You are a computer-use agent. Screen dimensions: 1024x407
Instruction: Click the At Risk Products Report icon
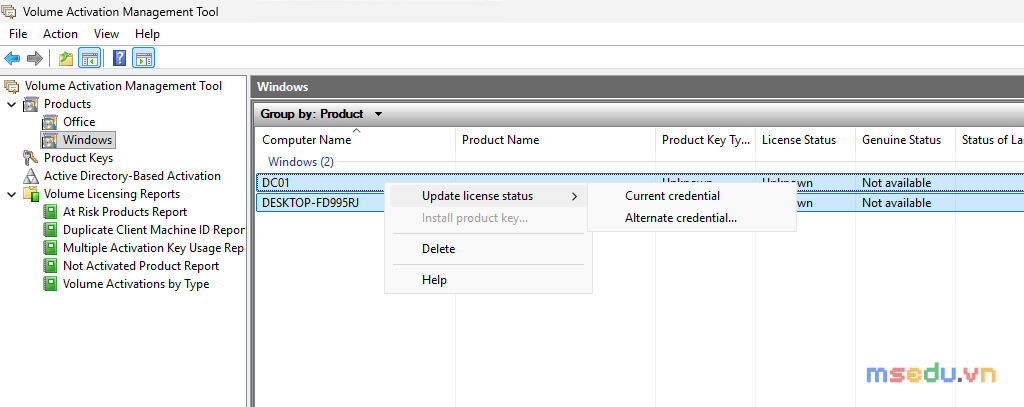(50, 212)
